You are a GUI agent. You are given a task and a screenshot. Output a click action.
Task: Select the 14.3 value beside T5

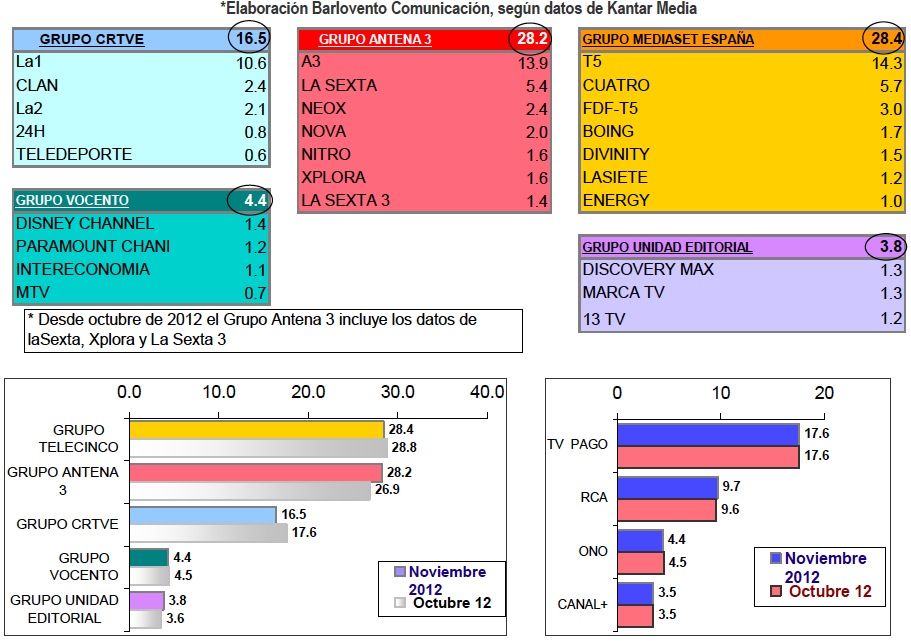[x=887, y=63]
